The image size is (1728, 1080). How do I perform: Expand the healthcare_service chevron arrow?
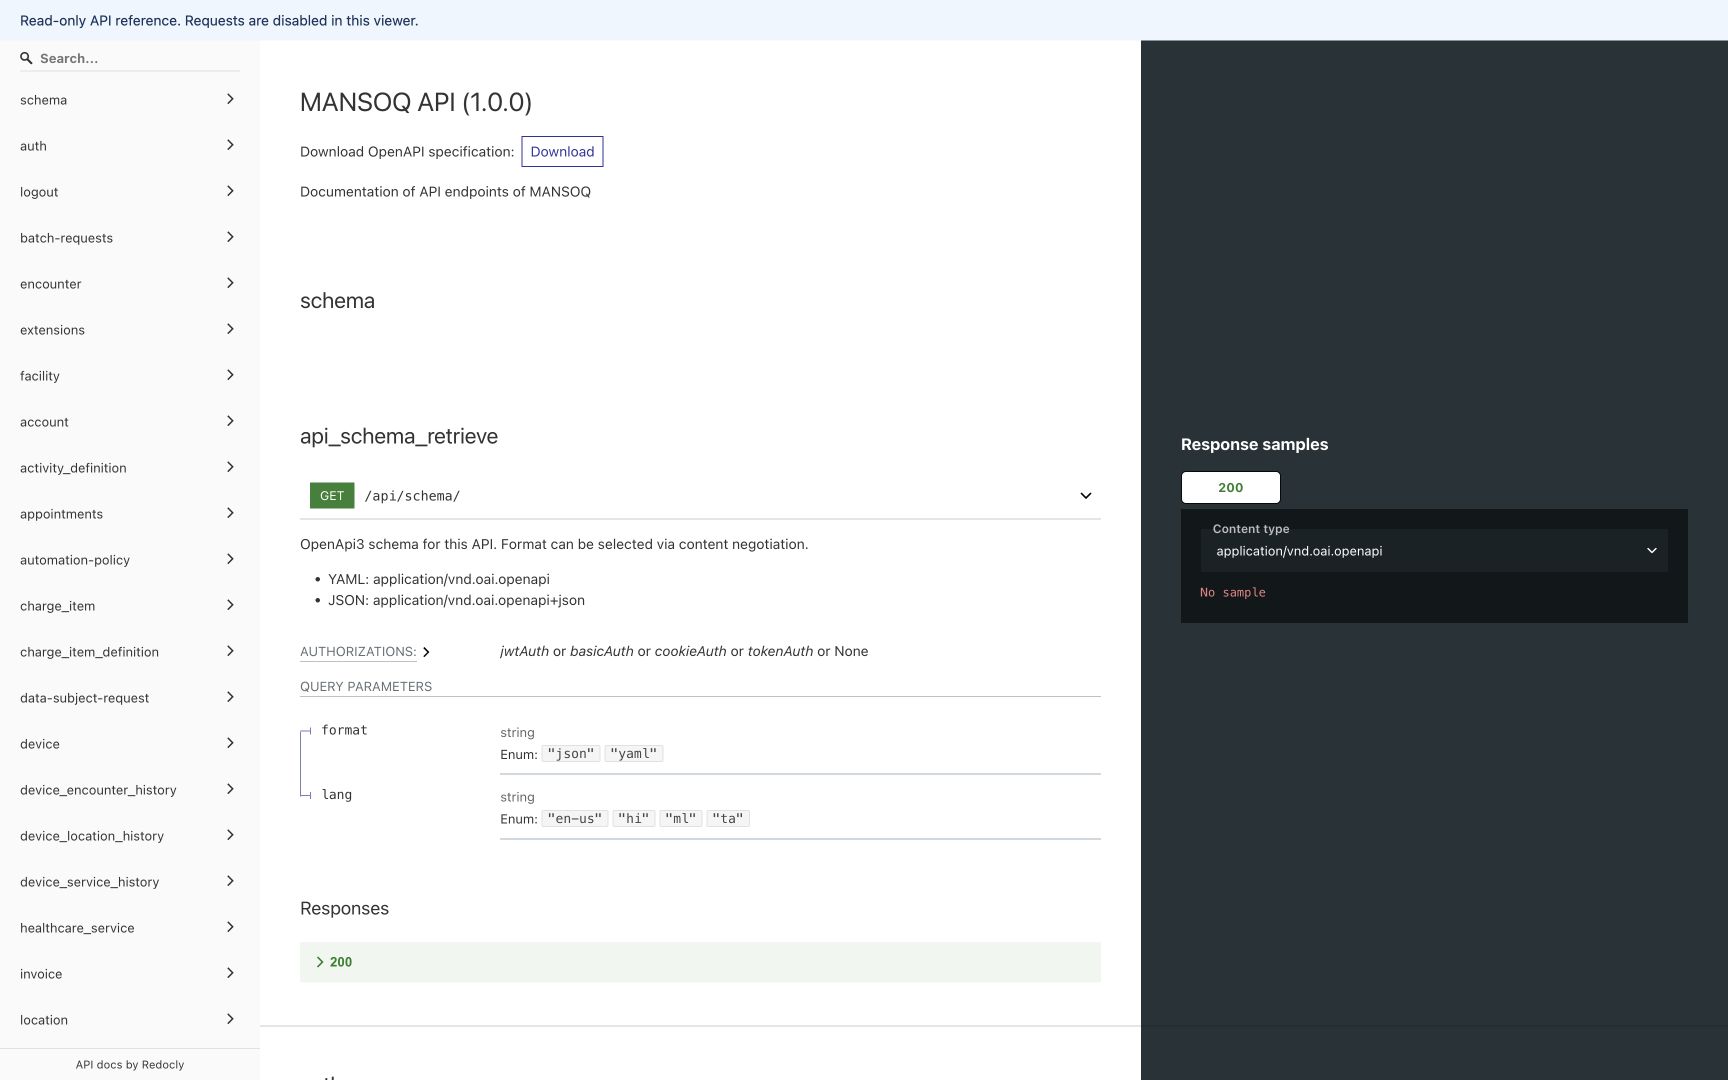tap(230, 927)
